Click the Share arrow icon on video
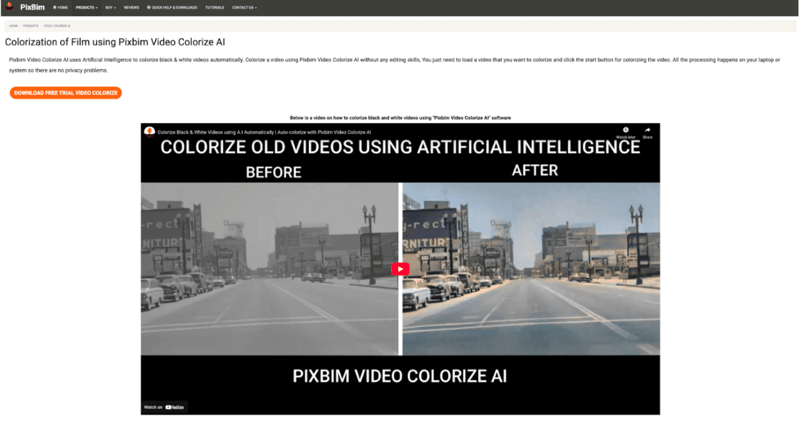 coord(647,130)
